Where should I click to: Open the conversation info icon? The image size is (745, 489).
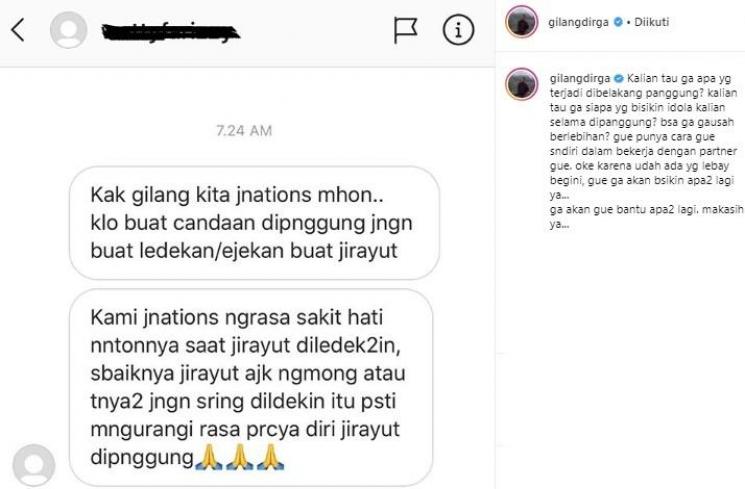pos(458,30)
